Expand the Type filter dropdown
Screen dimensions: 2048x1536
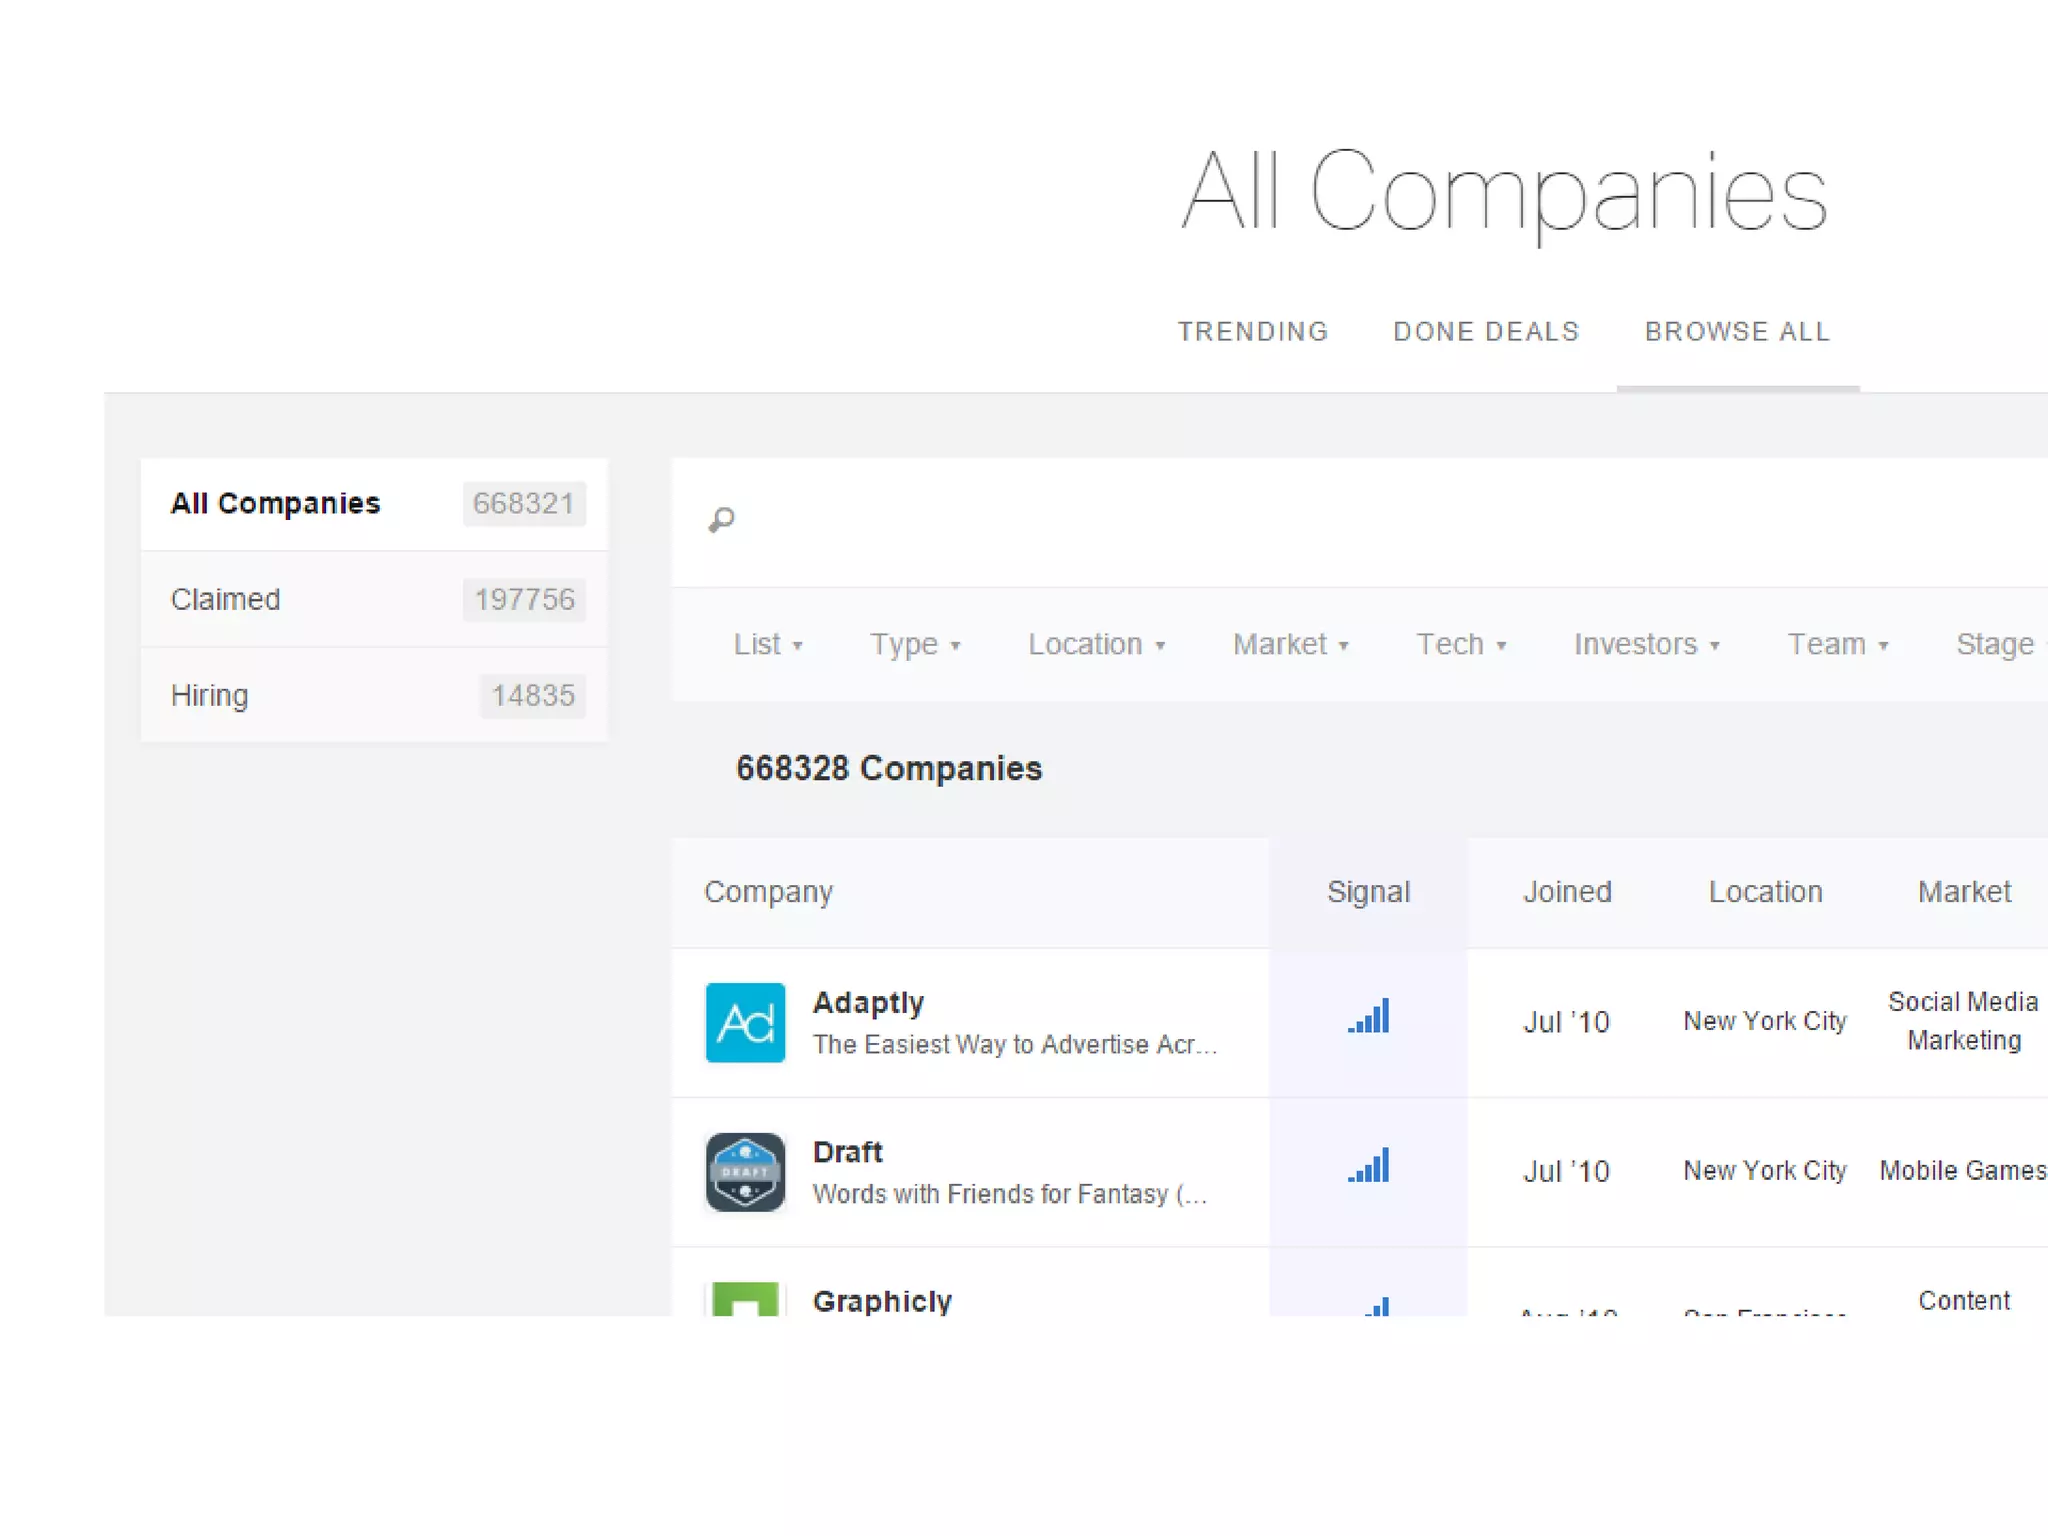coord(914,645)
